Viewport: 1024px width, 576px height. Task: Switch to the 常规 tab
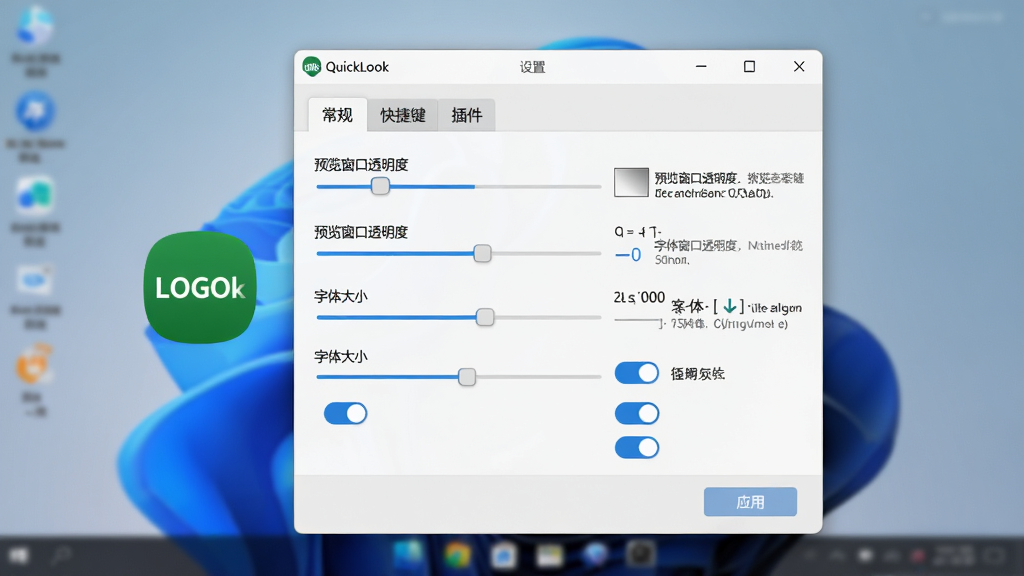338,115
